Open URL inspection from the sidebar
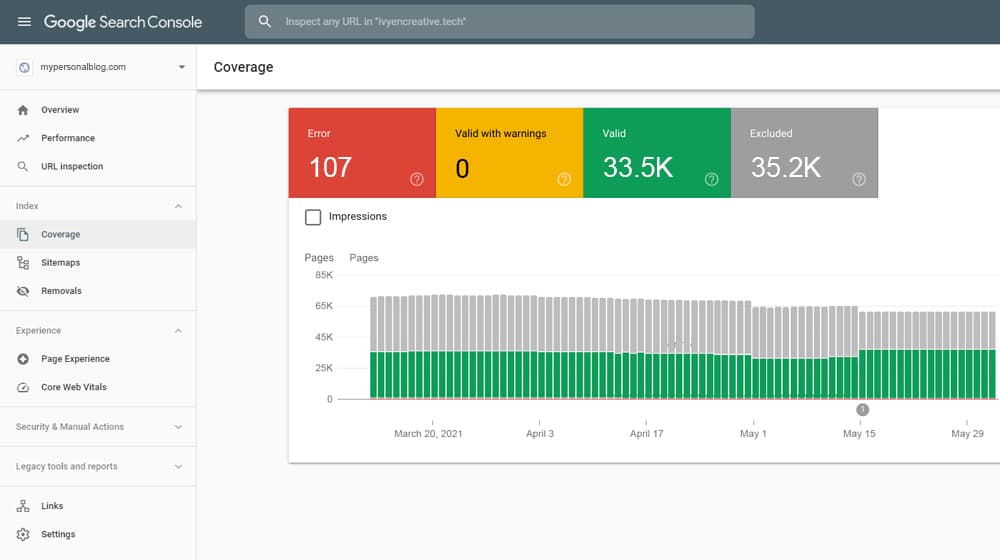This screenshot has width=1000, height=560. point(98,166)
